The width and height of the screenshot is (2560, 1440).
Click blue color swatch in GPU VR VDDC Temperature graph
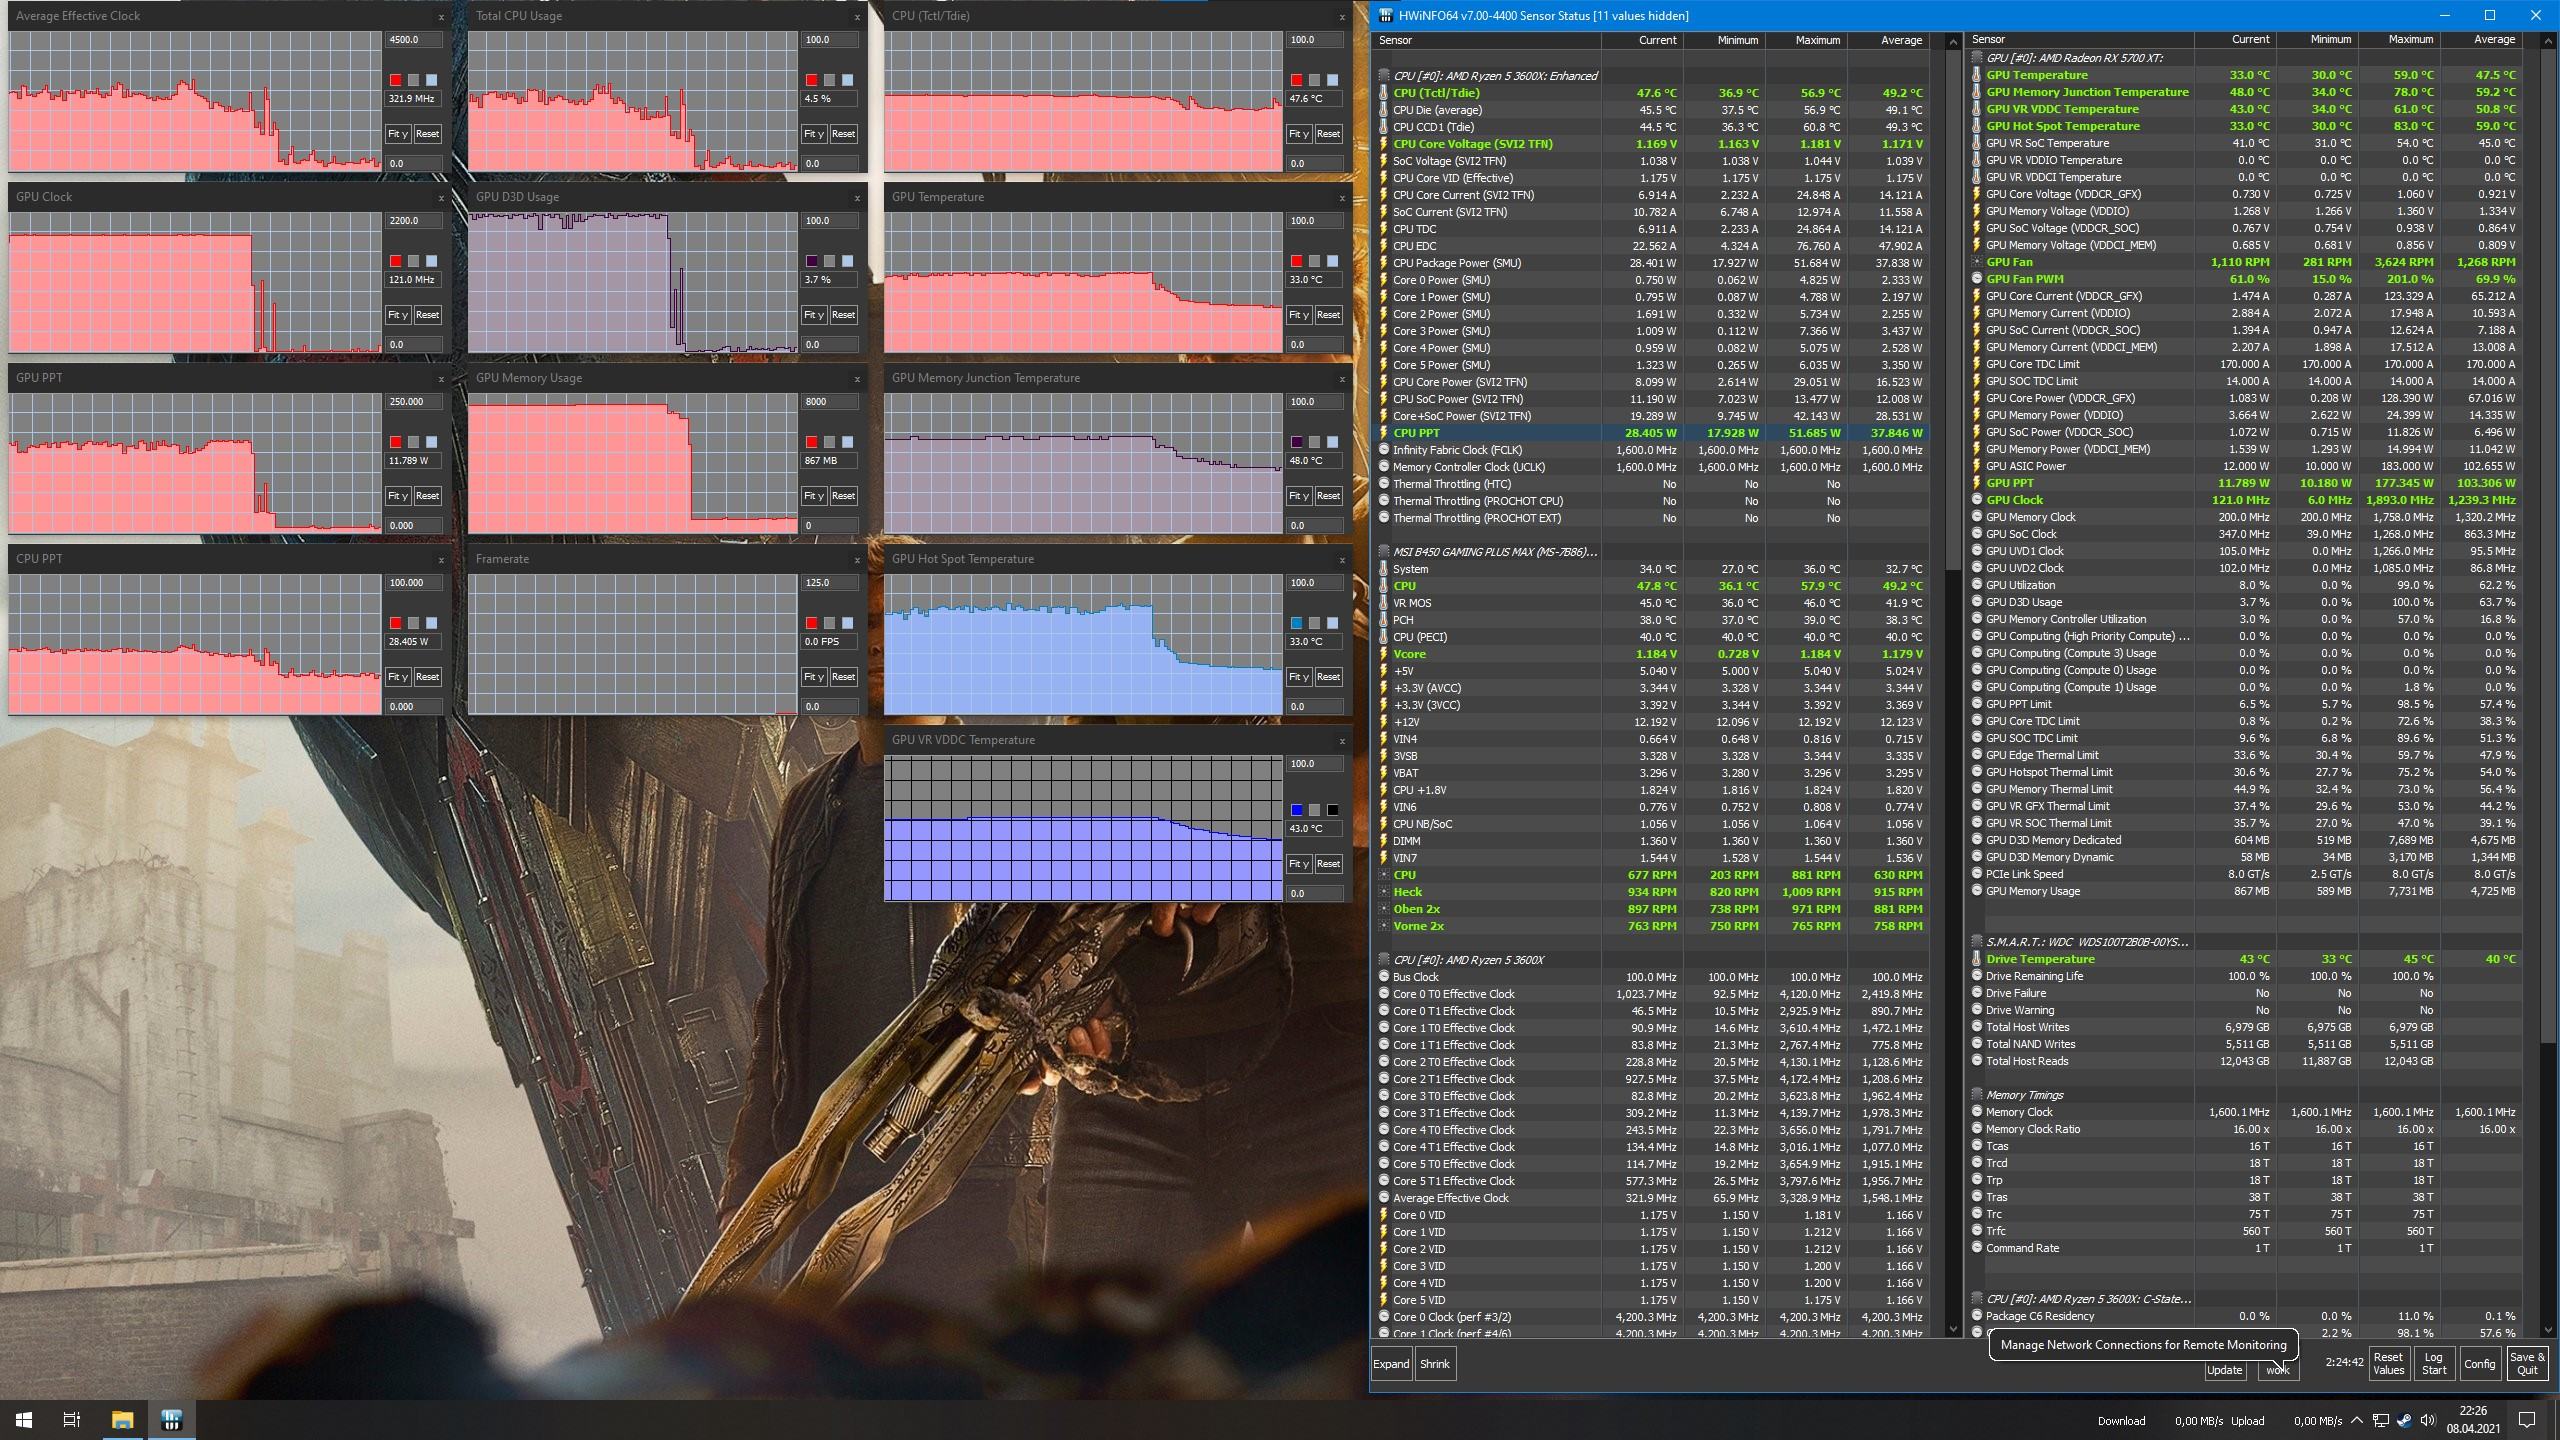click(1297, 810)
